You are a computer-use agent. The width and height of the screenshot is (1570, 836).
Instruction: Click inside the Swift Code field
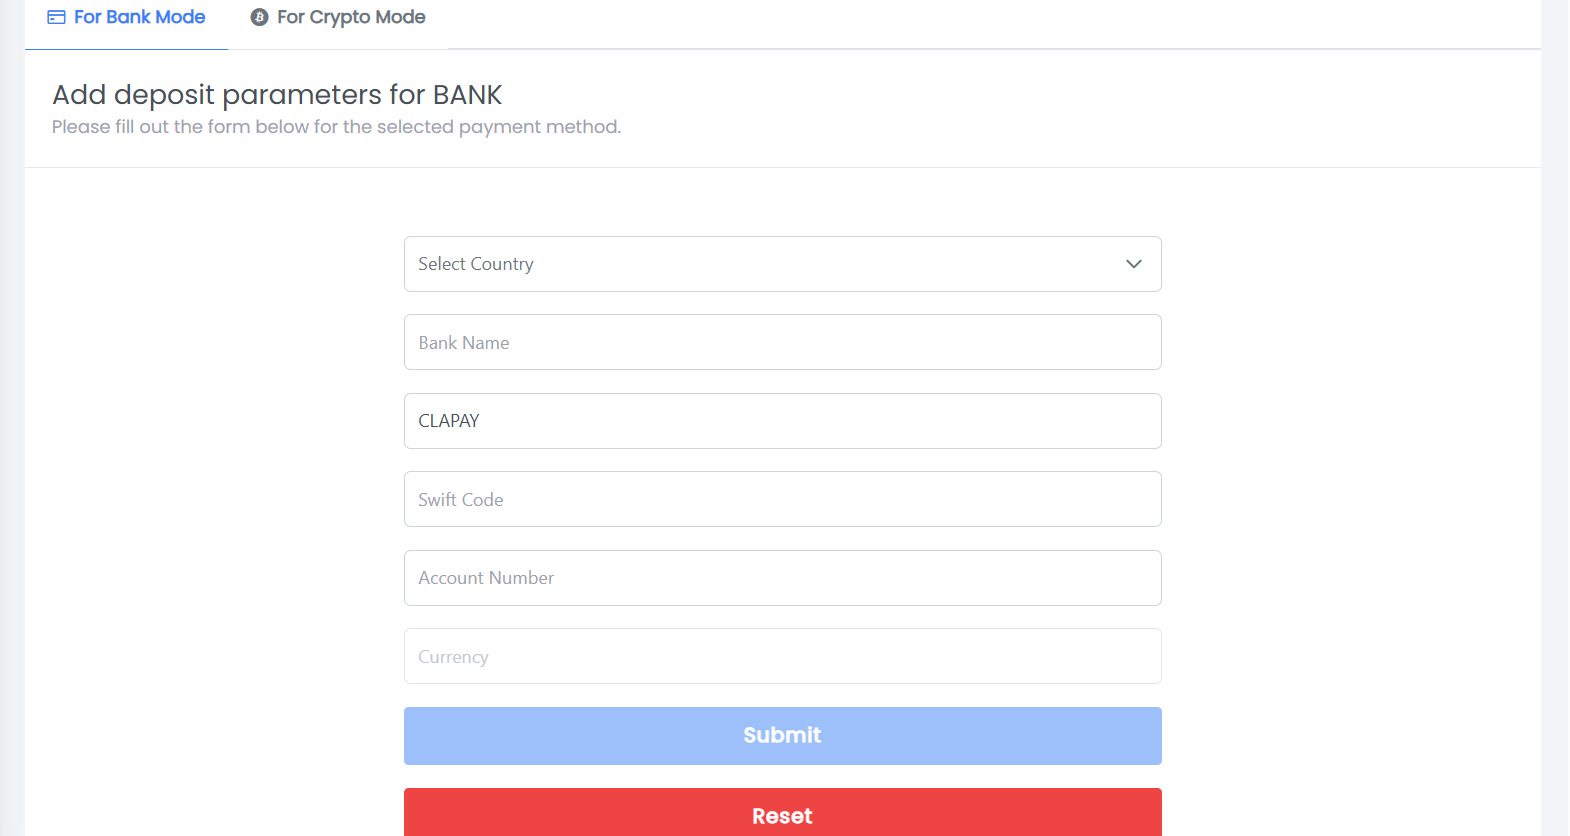pyautogui.click(x=782, y=499)
